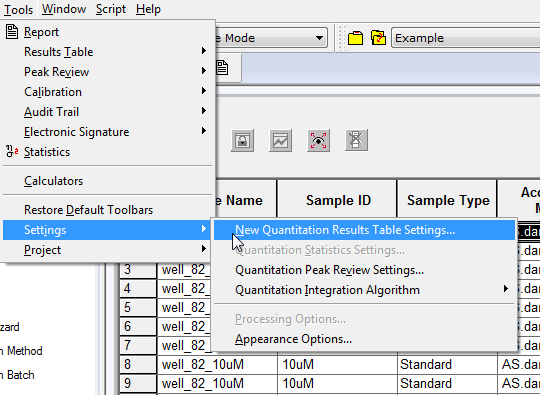Open the Window menu

click(x=64, y=9)
